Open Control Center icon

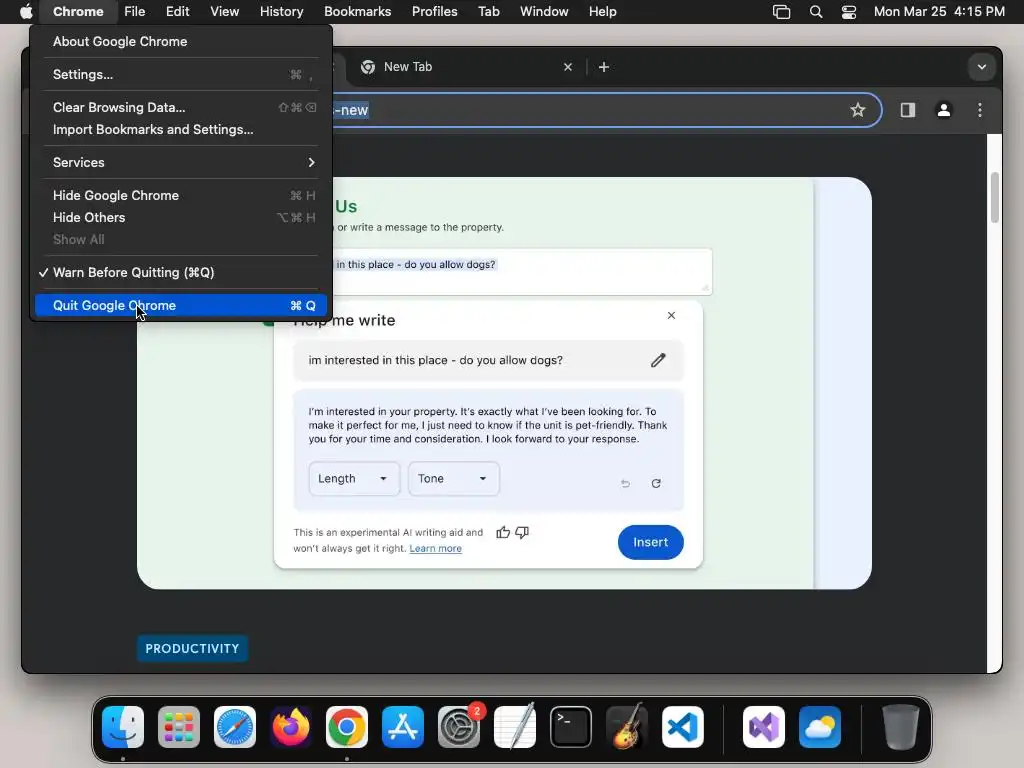[848, 12]
